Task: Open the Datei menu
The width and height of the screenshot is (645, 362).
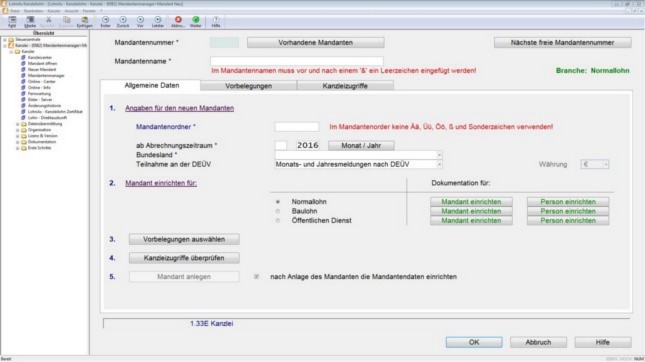Action: (x=15, y=11)
